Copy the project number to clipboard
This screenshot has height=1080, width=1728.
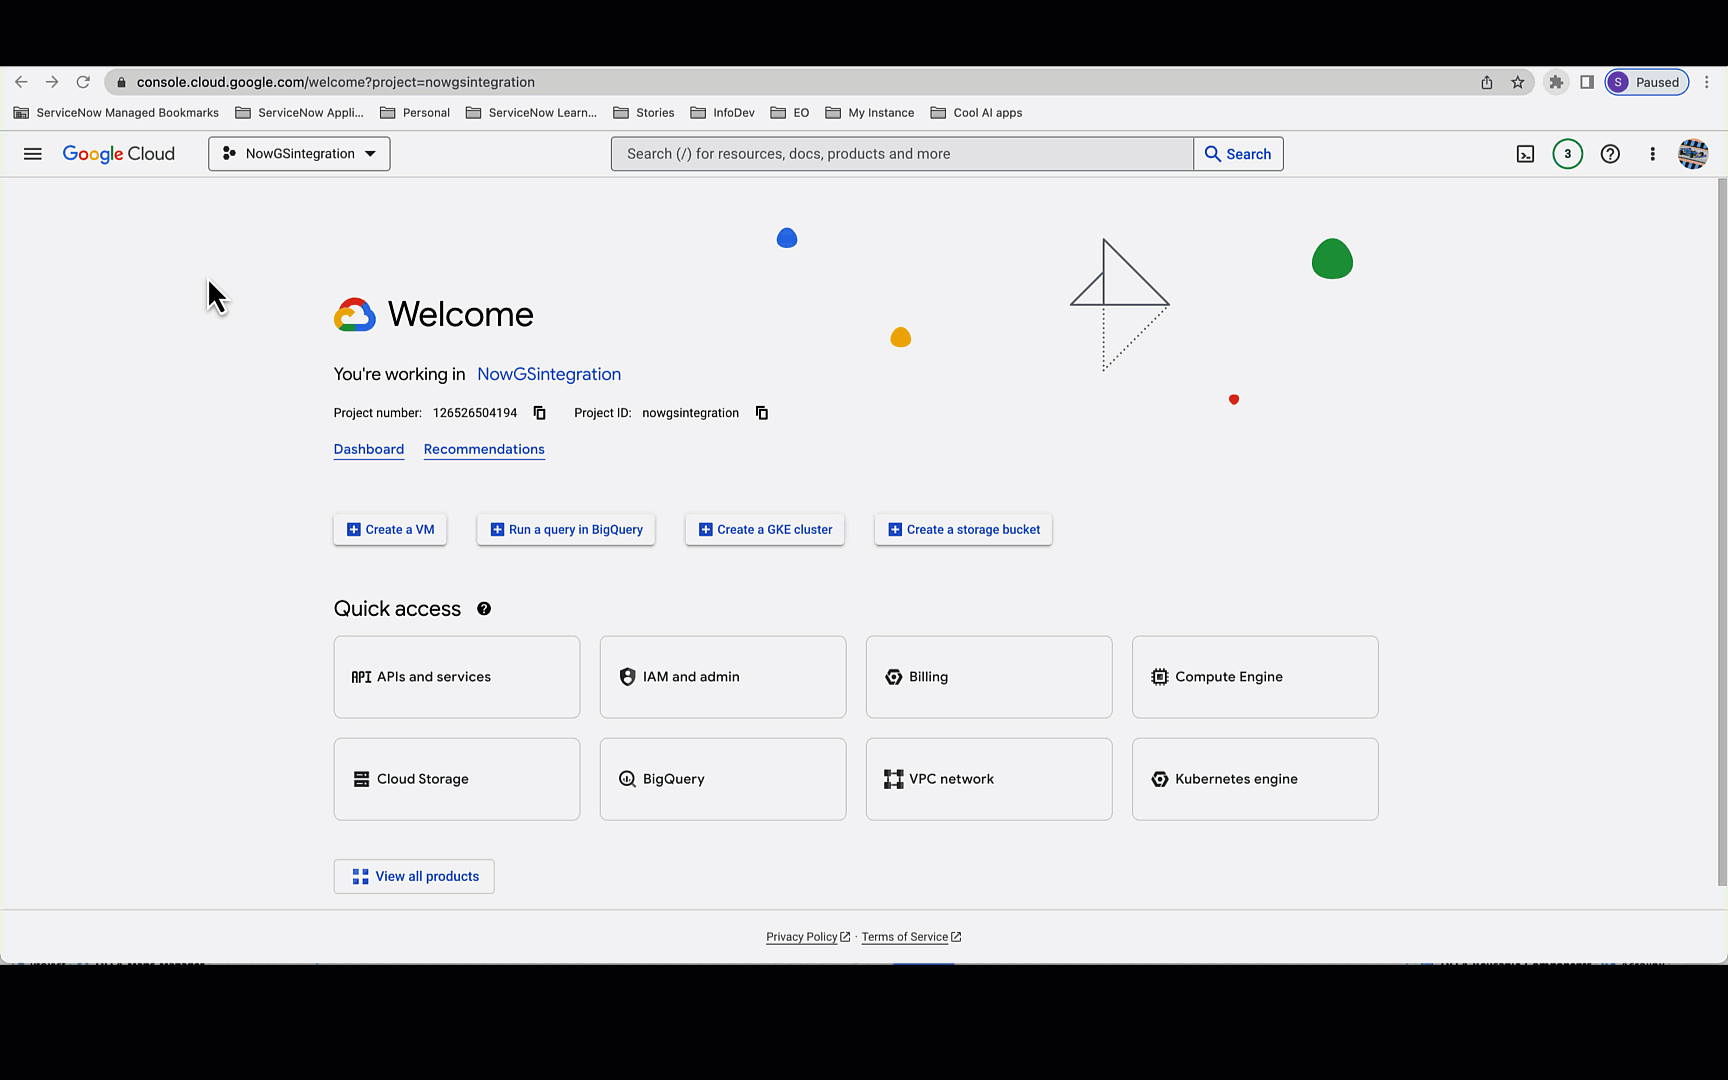tap(540, 413)
